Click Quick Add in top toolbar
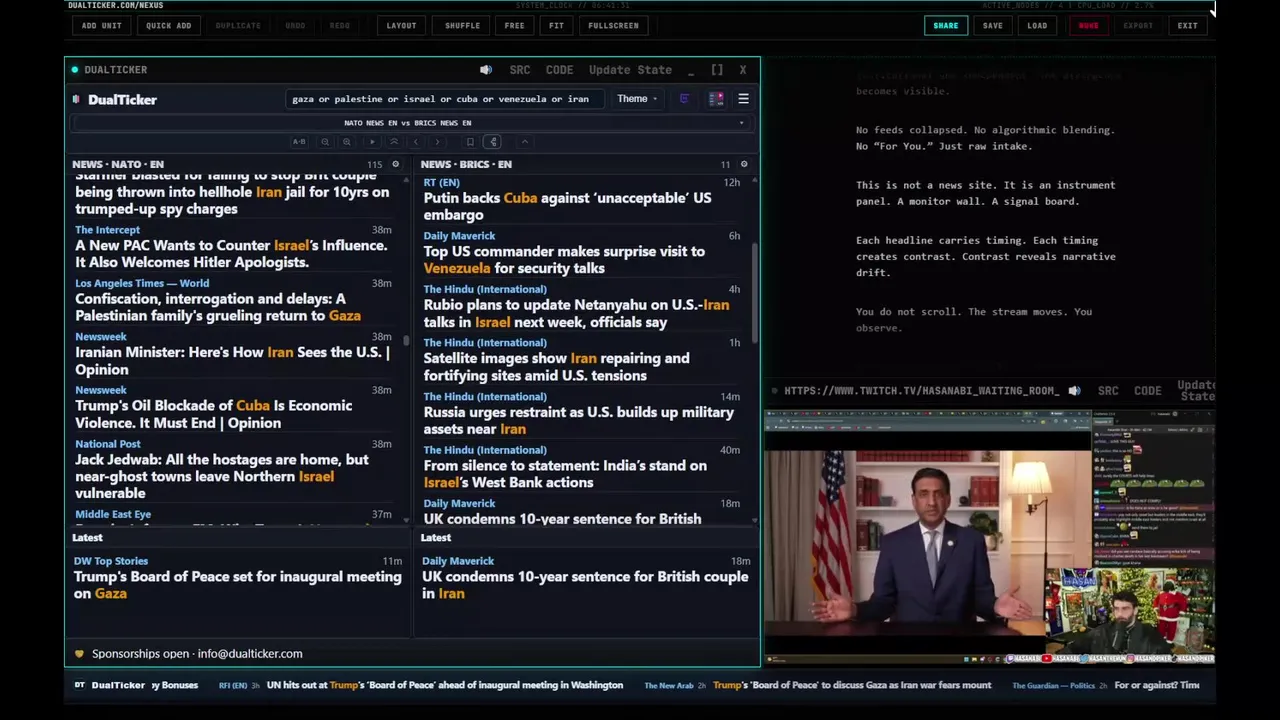The height and width of the screenshot is (720, 1280). 168,26
